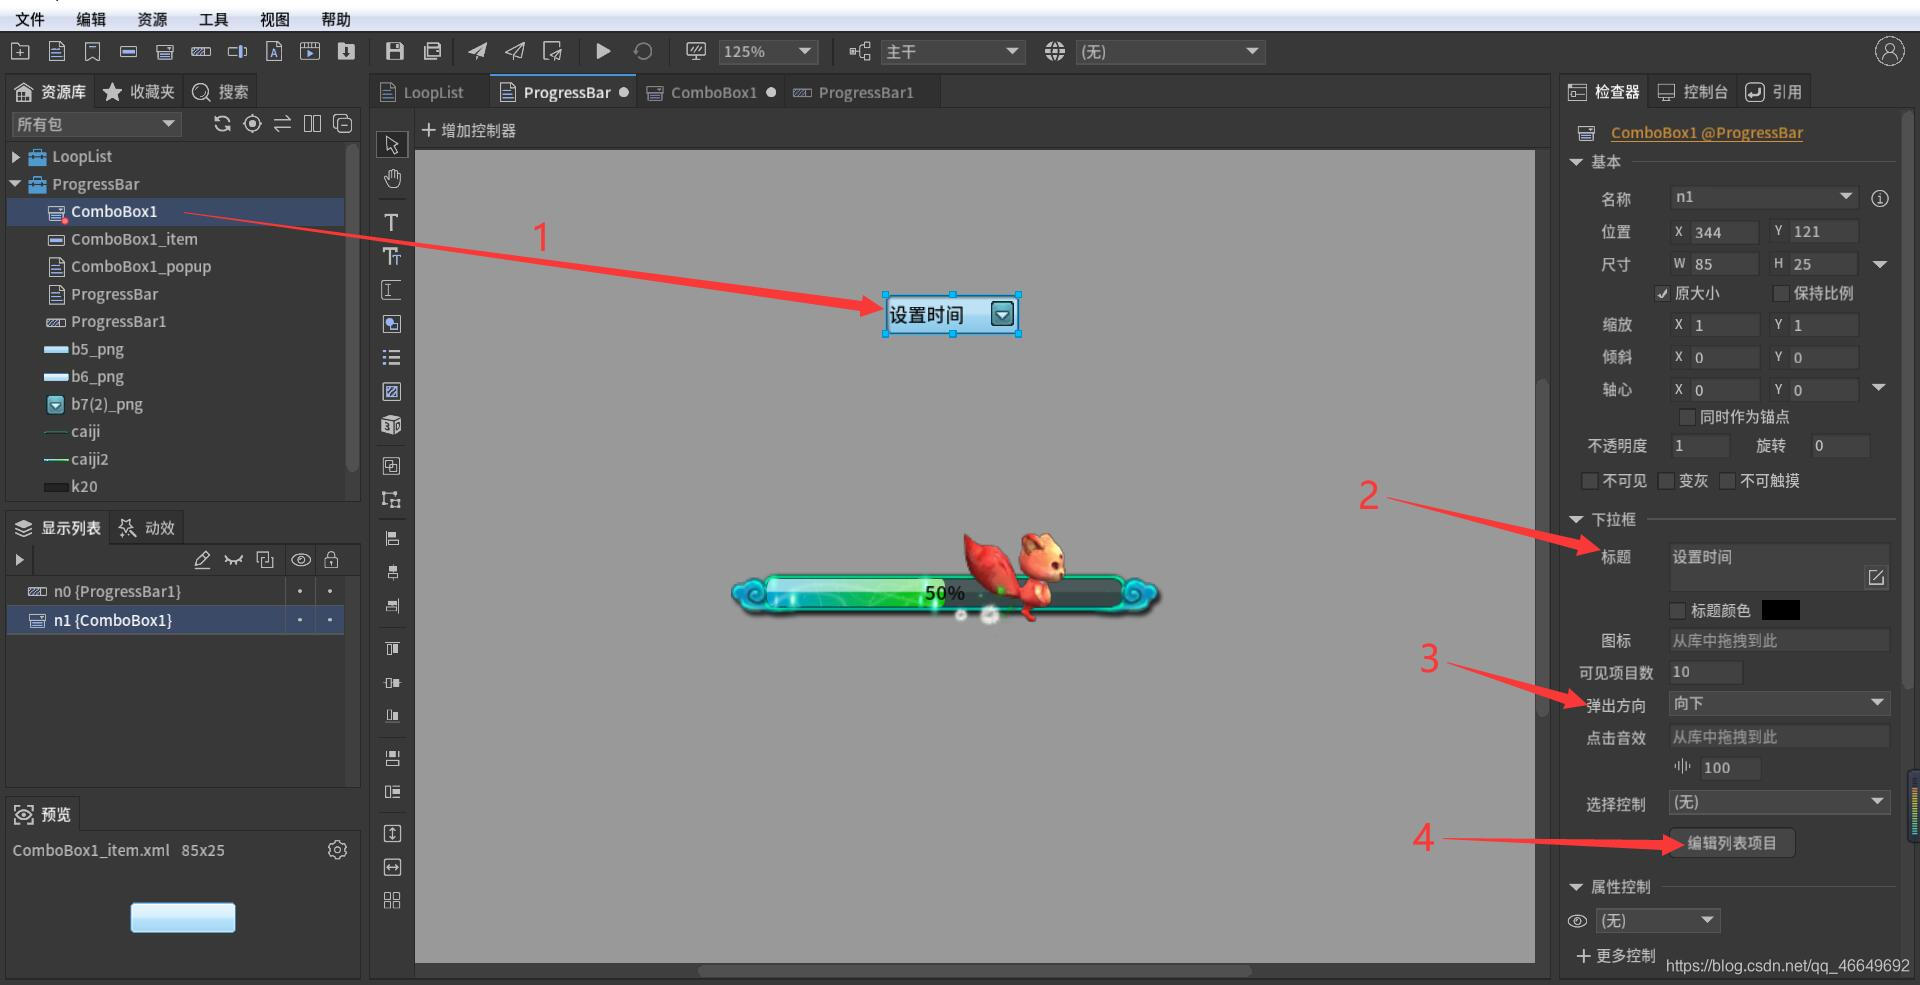Open the 所有包 package filter dropdown

(x=96, y=124)
